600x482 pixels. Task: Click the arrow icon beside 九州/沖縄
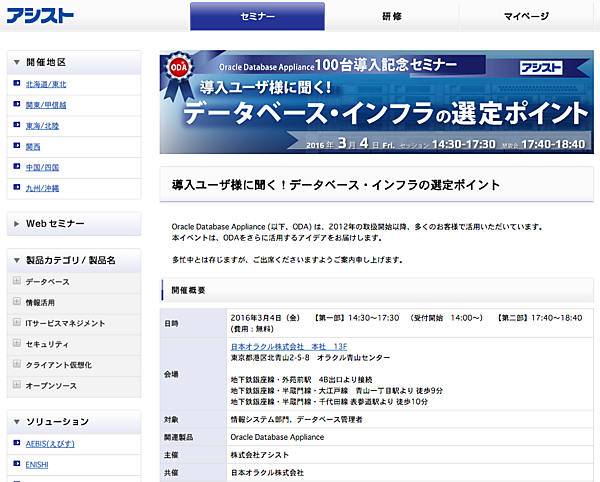[x=16, y=187]
